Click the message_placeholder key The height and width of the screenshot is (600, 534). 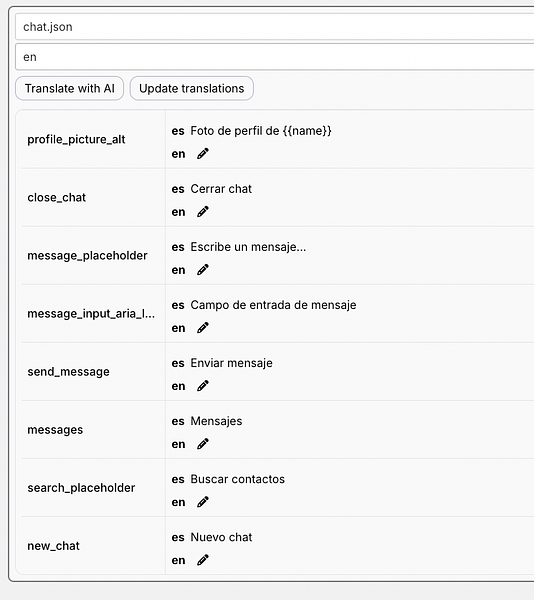87,256
